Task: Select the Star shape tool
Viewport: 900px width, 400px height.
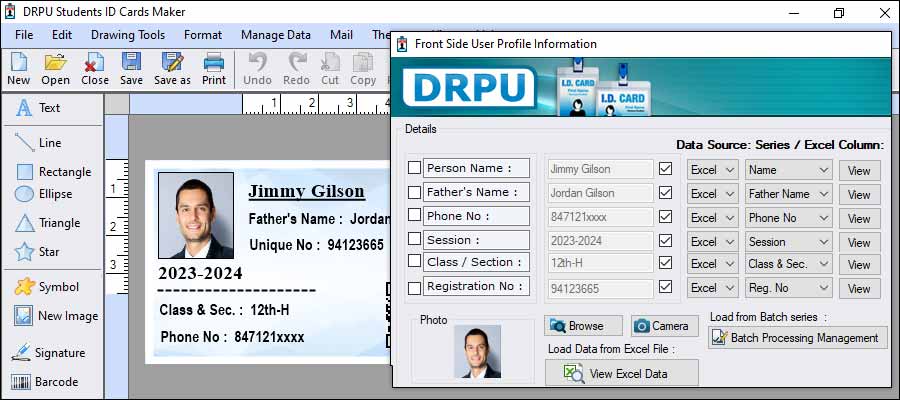Action: 37,251
